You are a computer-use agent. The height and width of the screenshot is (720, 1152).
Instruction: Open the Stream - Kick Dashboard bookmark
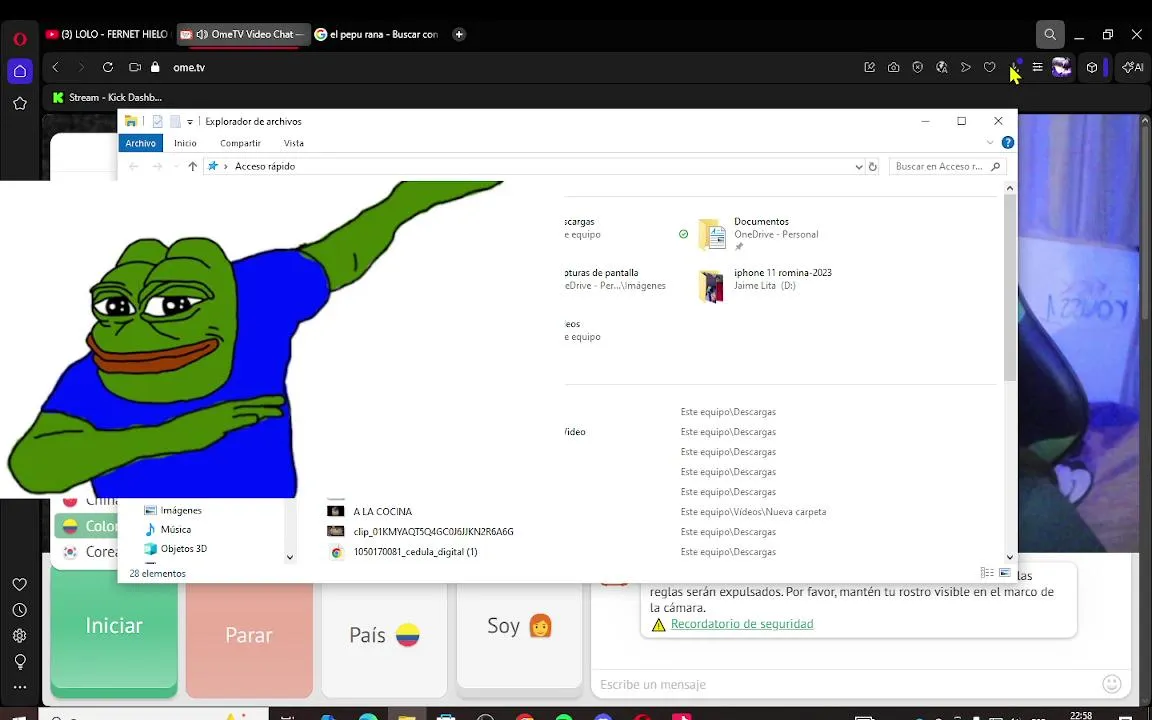tap(107, 97)
